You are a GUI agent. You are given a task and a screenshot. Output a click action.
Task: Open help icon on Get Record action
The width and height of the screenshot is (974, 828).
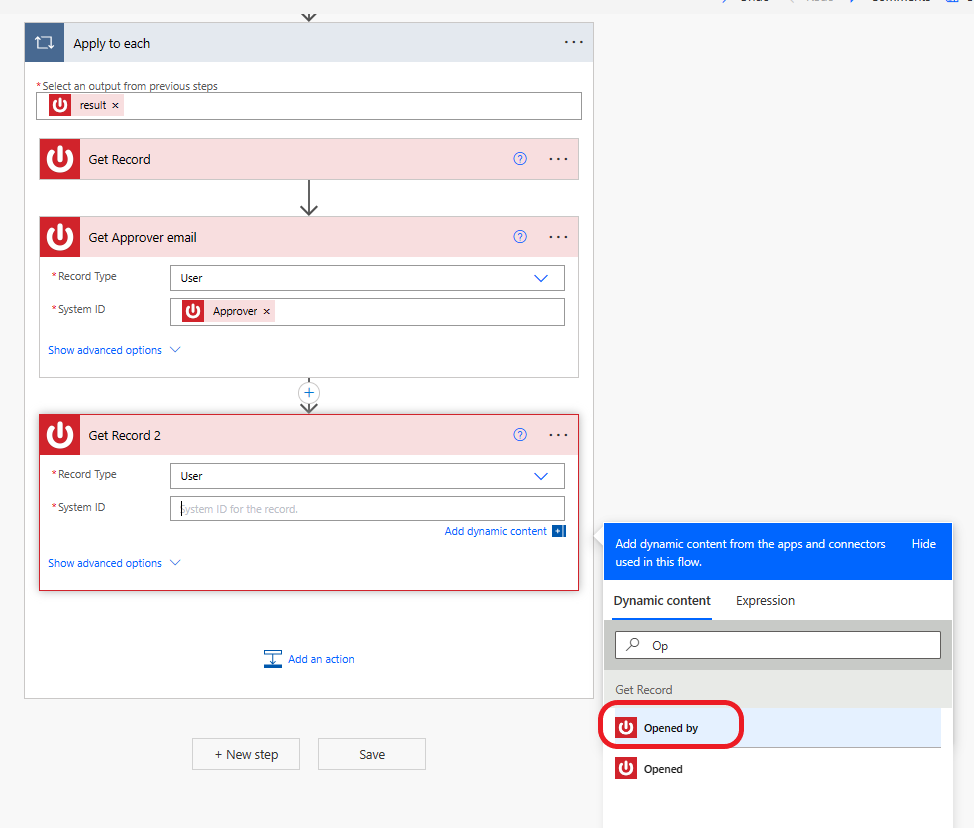pos(520,159)
